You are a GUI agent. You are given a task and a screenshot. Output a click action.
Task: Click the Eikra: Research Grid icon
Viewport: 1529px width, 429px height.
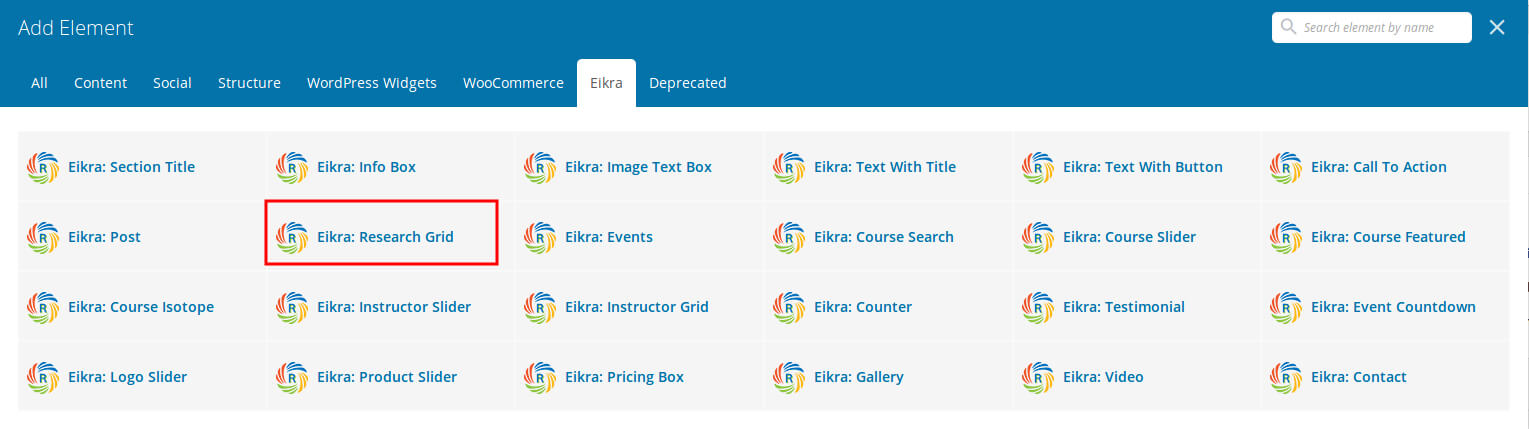292,237
